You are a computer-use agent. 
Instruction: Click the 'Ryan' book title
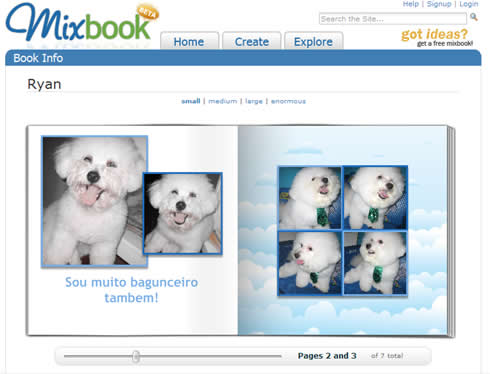click(44, 84)
